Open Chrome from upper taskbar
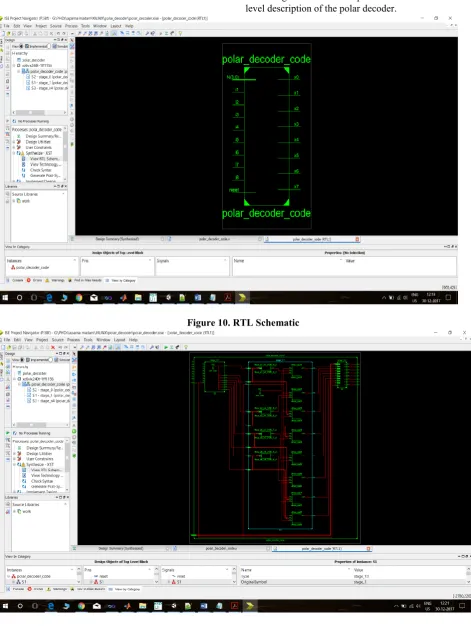Screen dimensions: 471x626 coord(79,297)
